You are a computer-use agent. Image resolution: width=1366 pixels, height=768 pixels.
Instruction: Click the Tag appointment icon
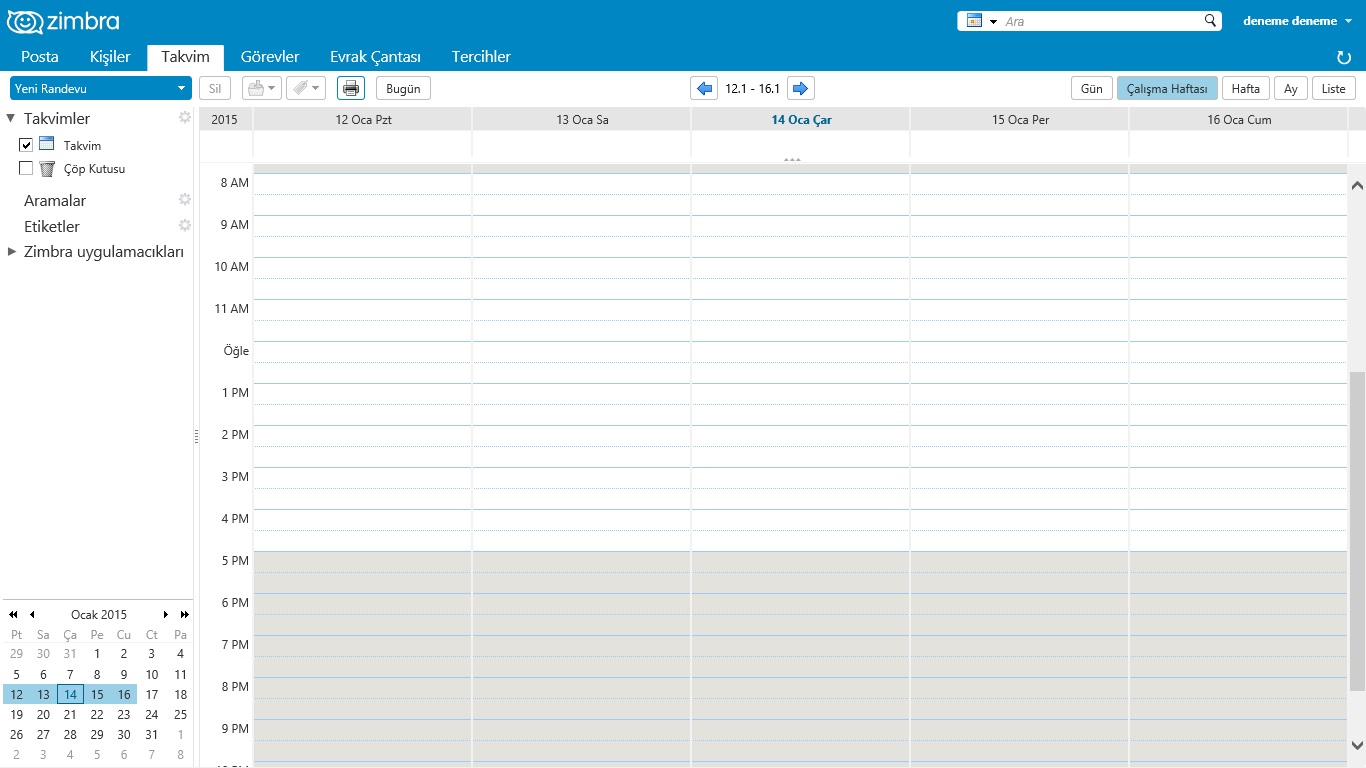point(300,88)
